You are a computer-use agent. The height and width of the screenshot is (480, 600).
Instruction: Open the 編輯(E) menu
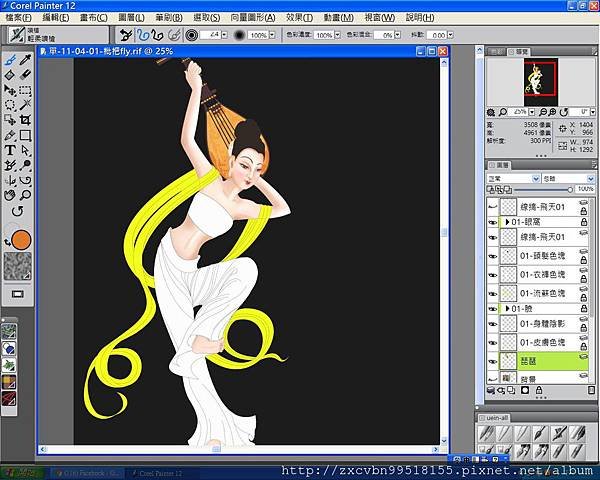(56, 18)
